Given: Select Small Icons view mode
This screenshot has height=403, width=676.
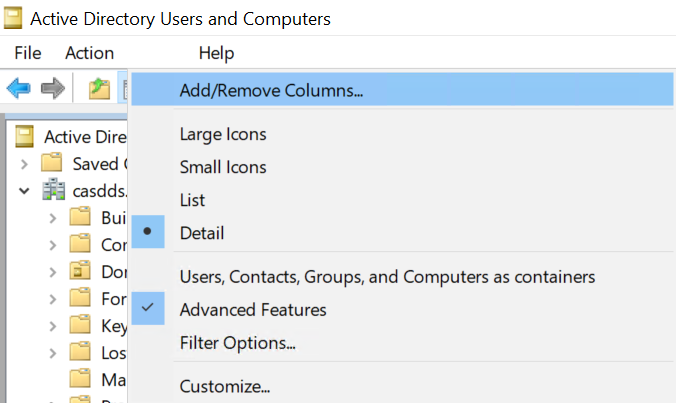Looking at the screenshot, I should (402, 167).
